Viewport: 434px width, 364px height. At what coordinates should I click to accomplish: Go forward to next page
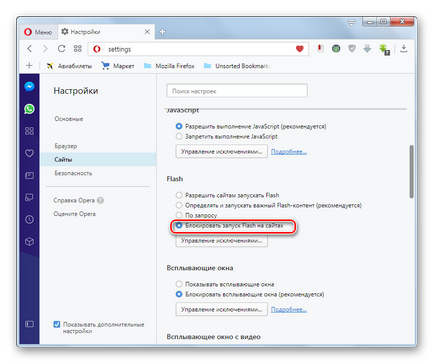[45, 49]
